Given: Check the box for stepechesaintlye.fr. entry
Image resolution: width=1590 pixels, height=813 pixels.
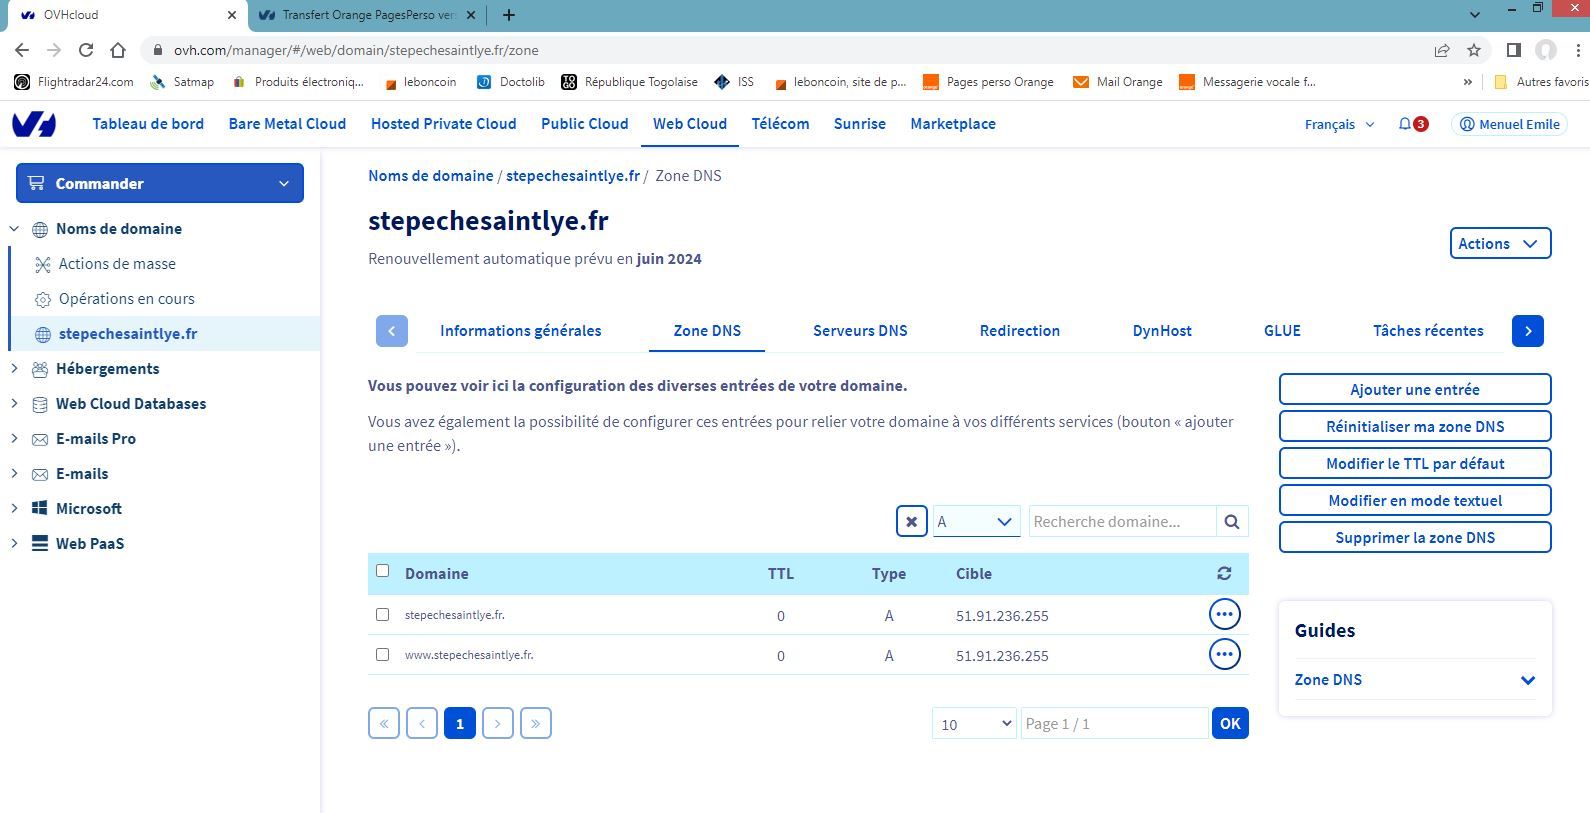Looking at the screenshot, I should (382, 615).
